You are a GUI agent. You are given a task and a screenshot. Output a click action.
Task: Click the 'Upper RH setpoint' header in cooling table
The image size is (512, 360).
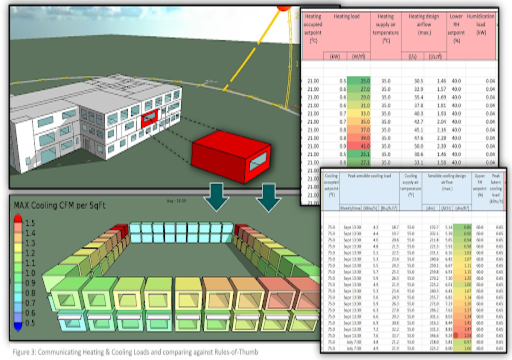pos(480,185)
